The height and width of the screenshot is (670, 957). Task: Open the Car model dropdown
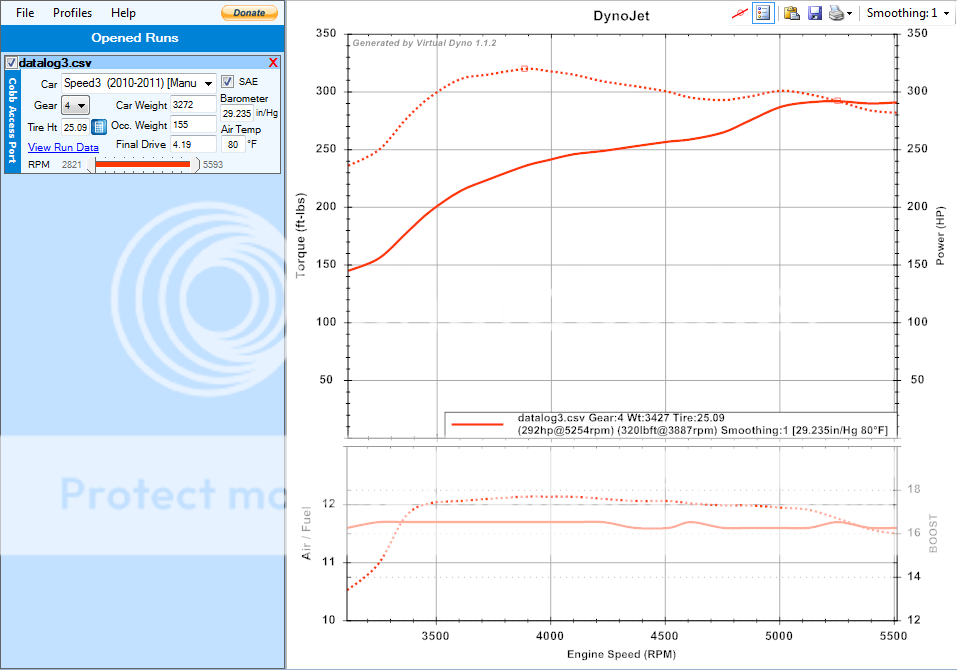[139, 83]
